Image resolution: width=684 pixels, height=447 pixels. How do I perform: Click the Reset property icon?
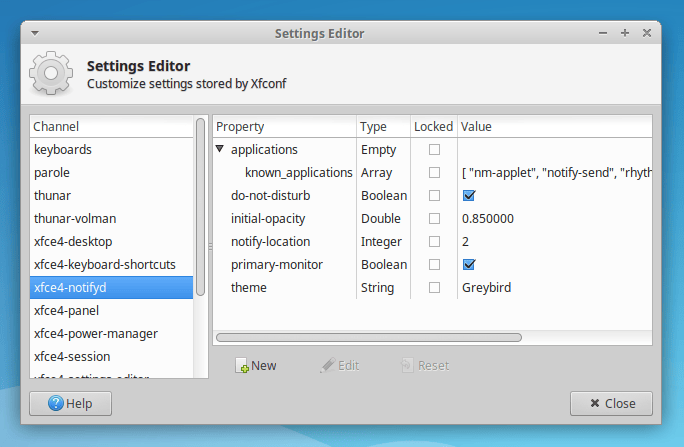(x=406, y=366)
